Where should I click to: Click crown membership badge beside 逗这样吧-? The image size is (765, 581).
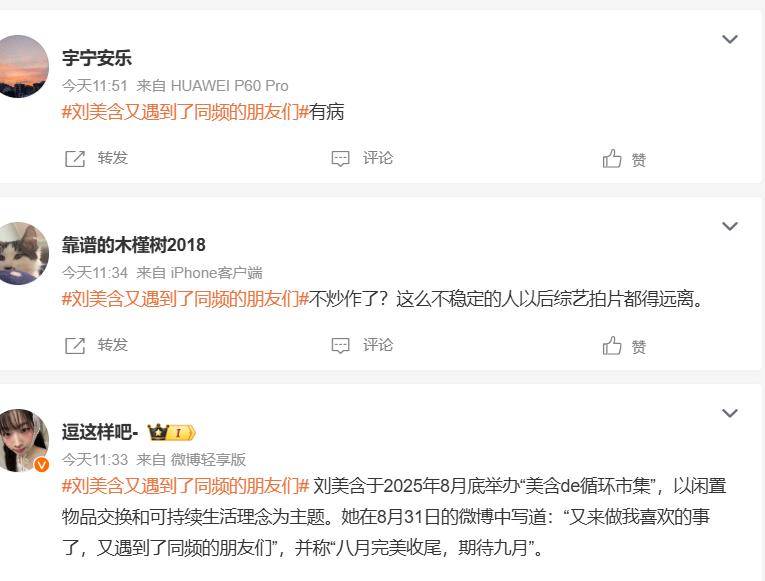(x=172, y=432)
